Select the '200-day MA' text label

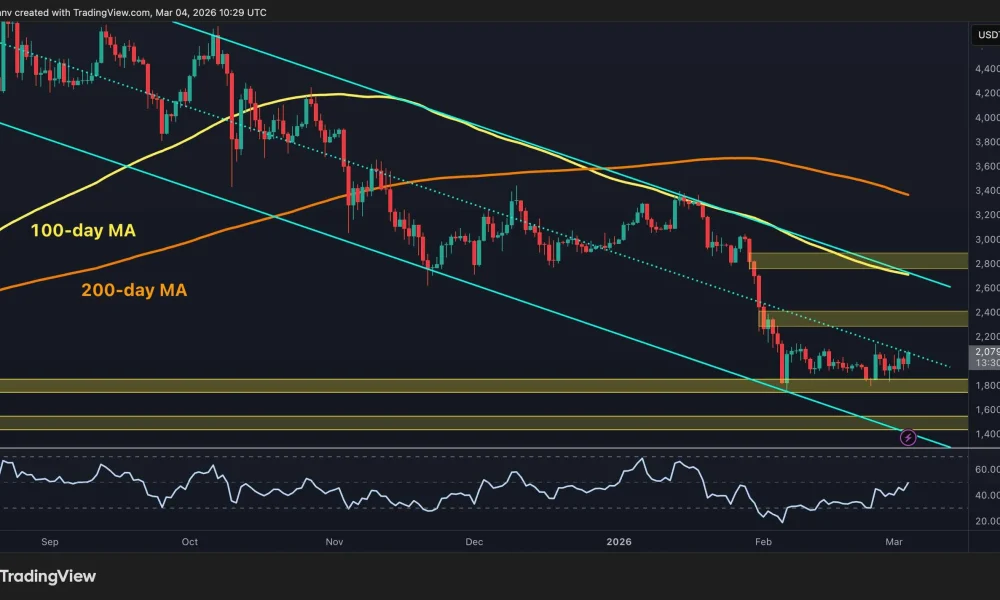point(134,291)
